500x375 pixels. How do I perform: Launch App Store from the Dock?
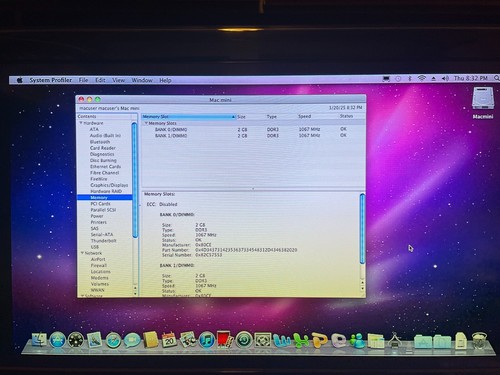tap(58, 340)
